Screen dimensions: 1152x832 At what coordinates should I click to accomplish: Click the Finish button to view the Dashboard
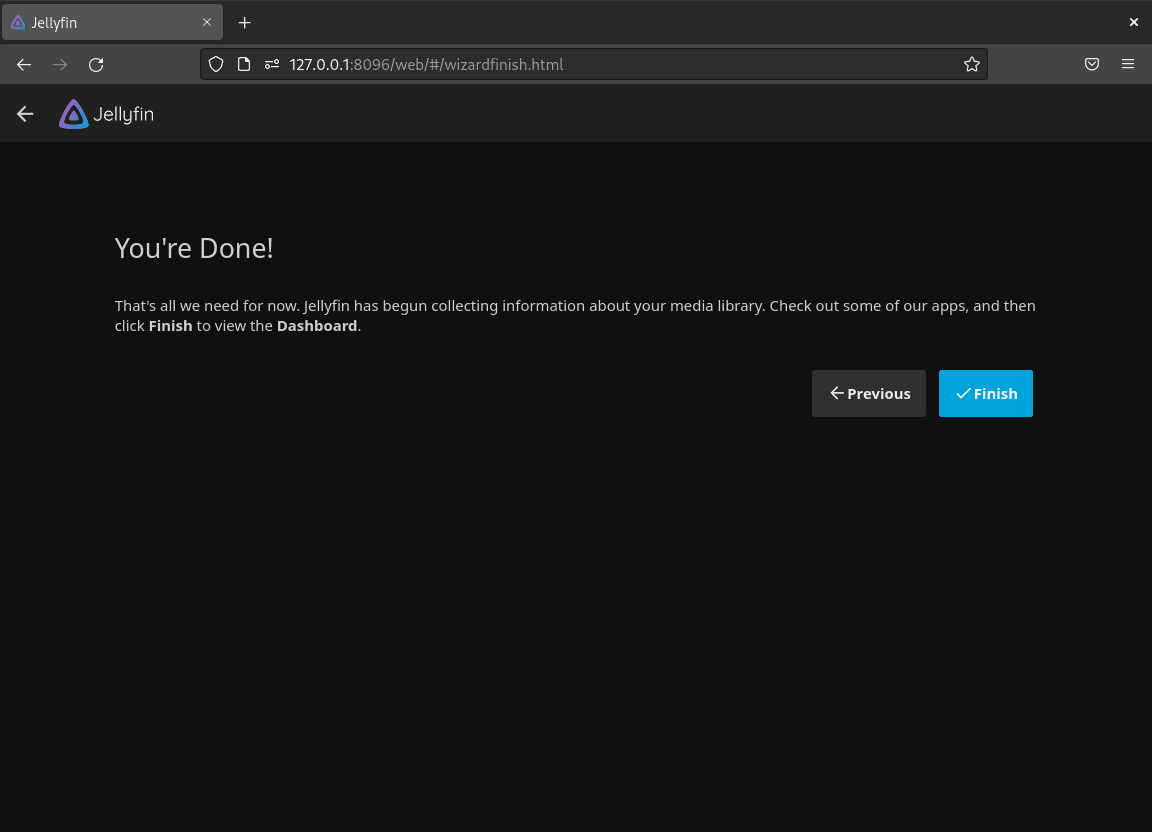click(x=986, y=393)
